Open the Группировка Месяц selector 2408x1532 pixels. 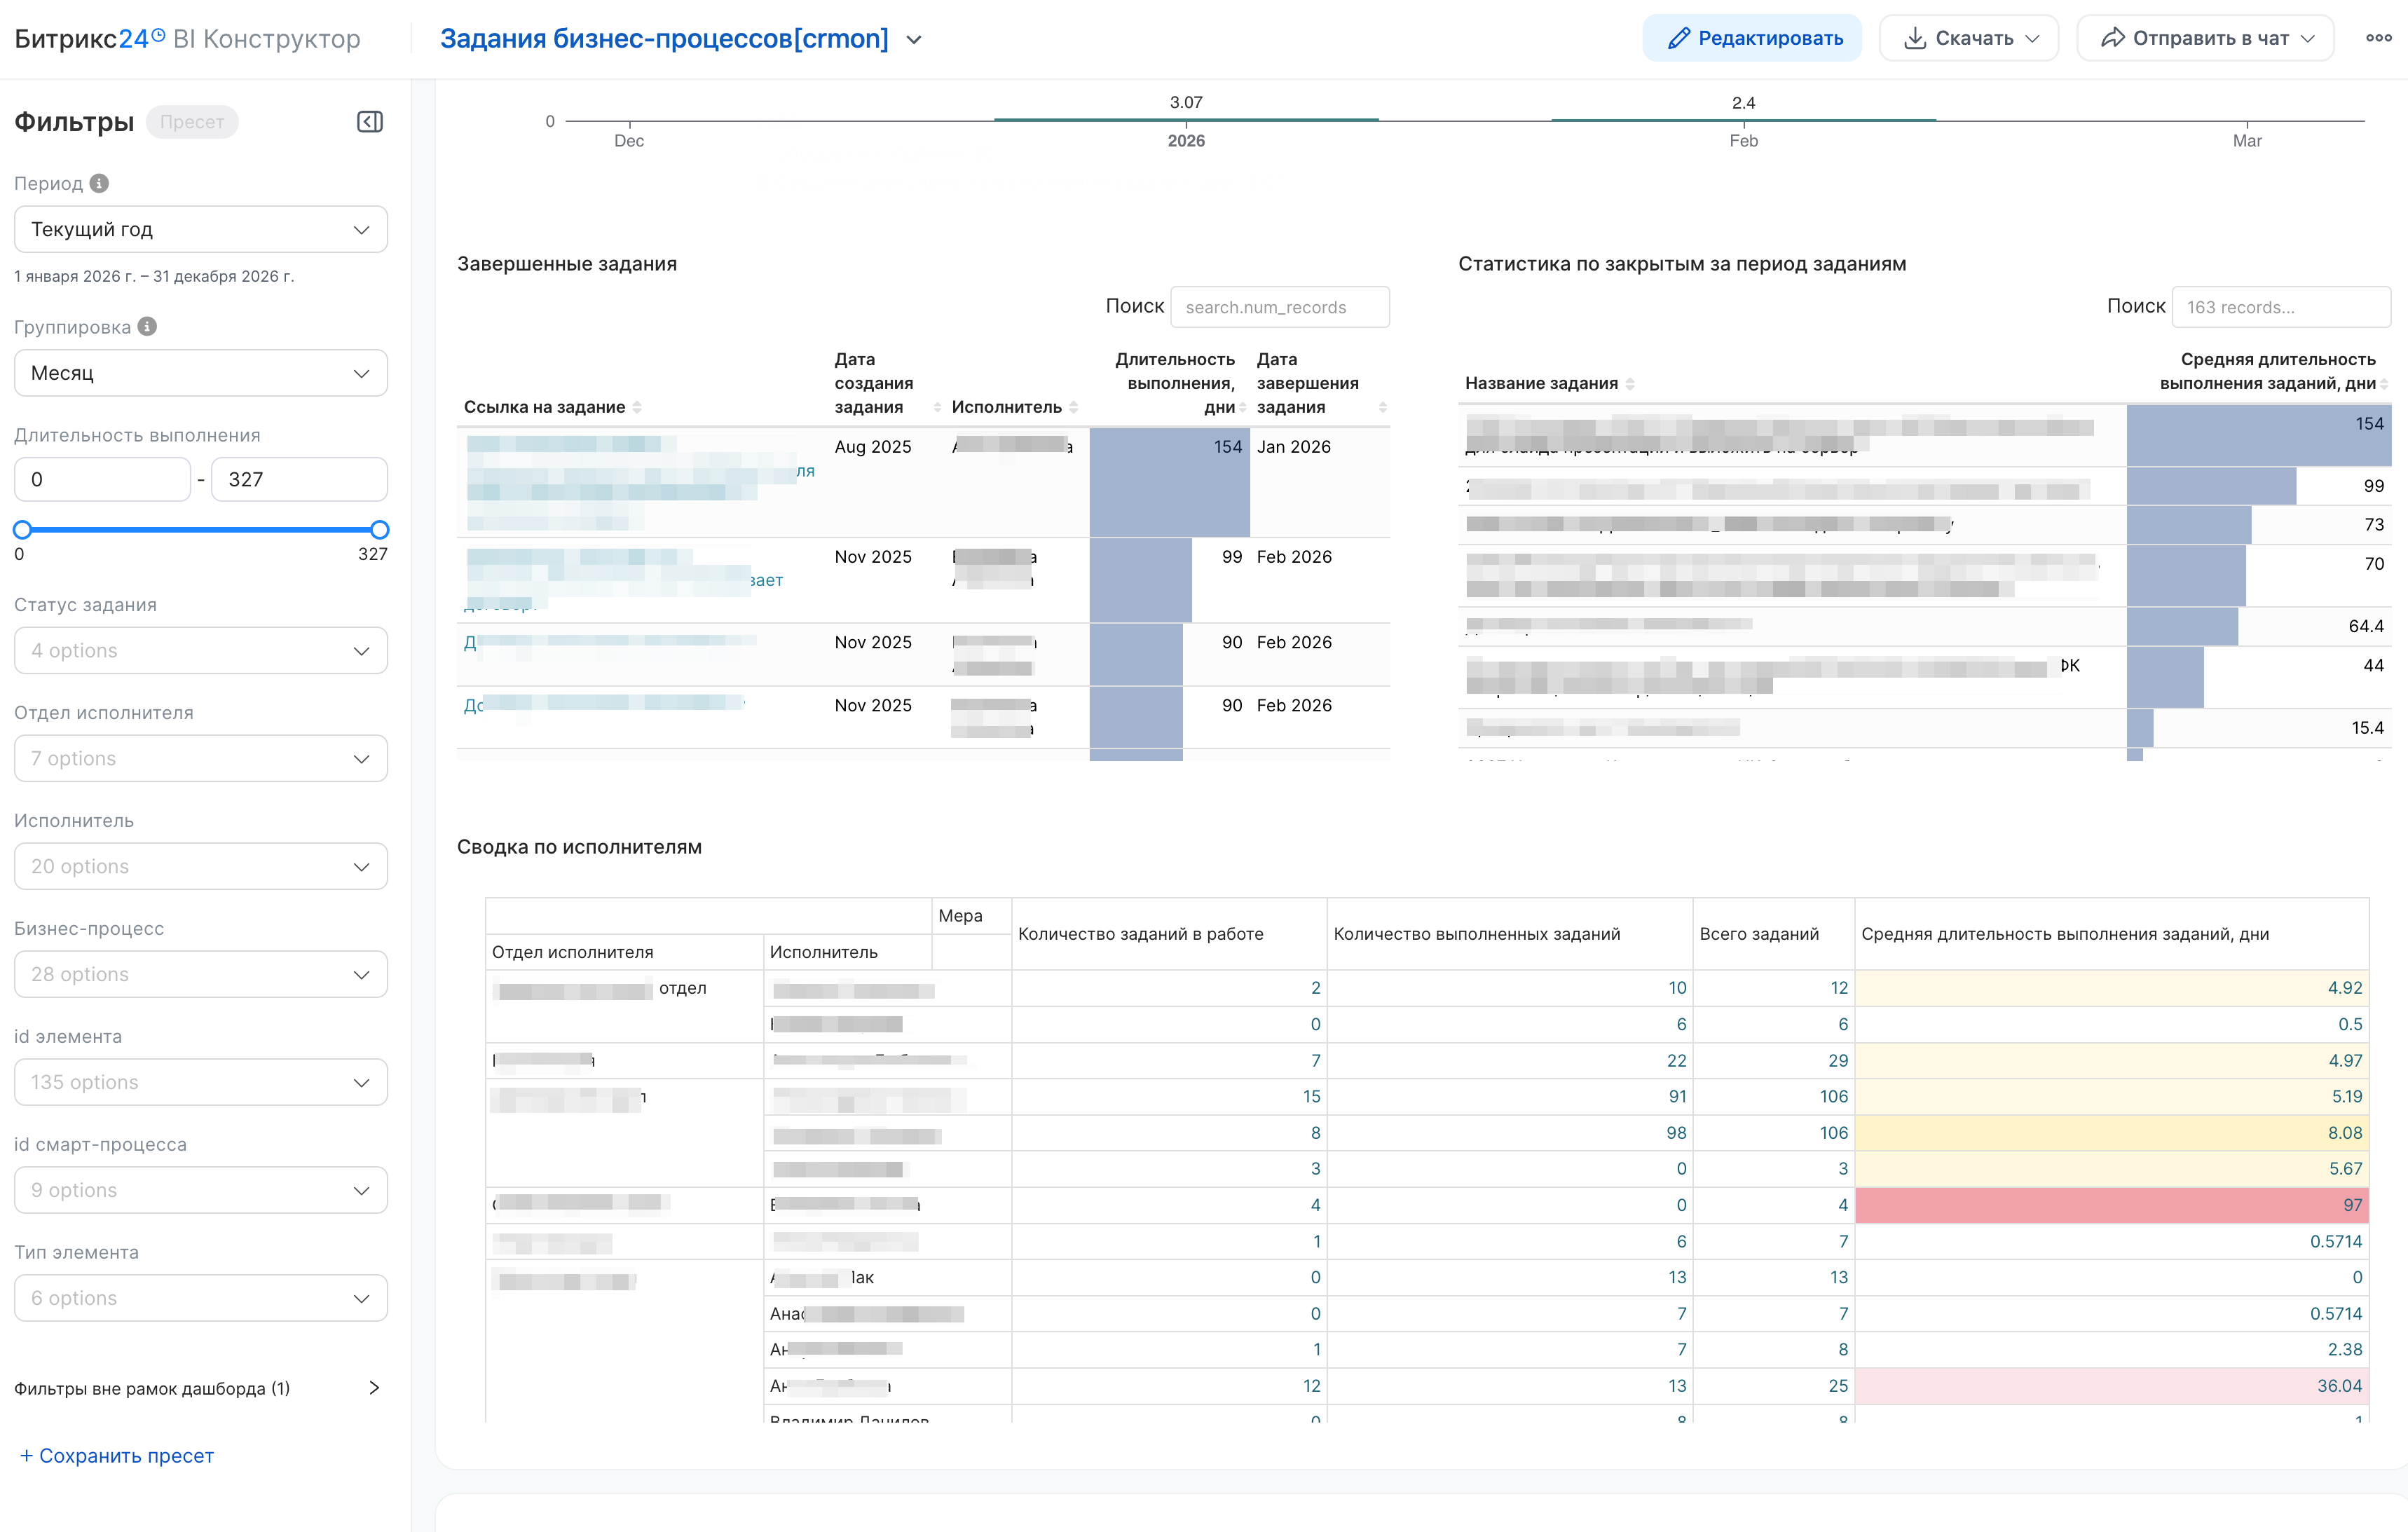(200, 373)
